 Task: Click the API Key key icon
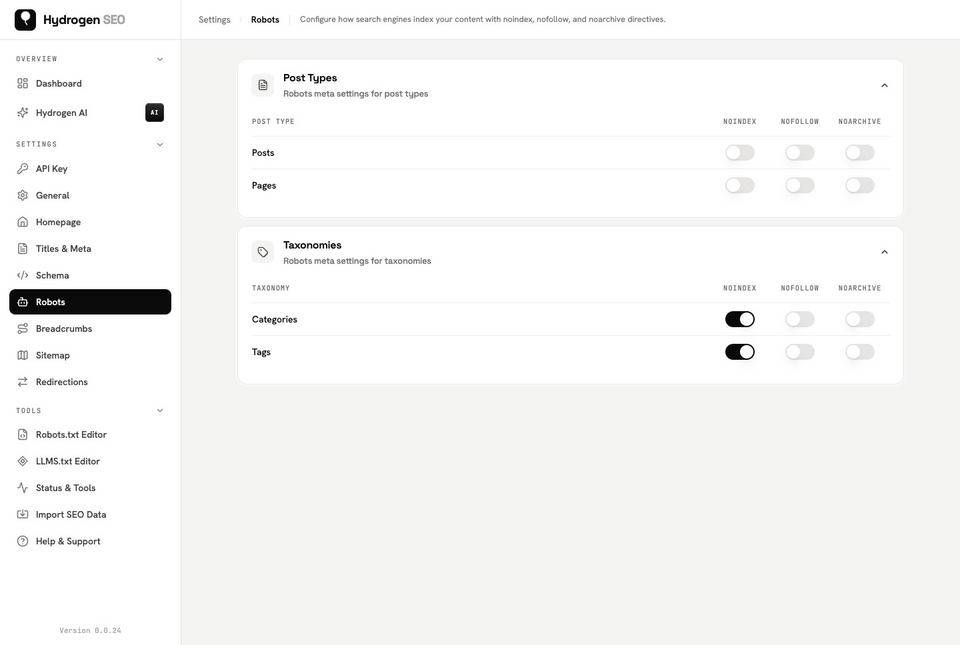[x=23, y=168]
